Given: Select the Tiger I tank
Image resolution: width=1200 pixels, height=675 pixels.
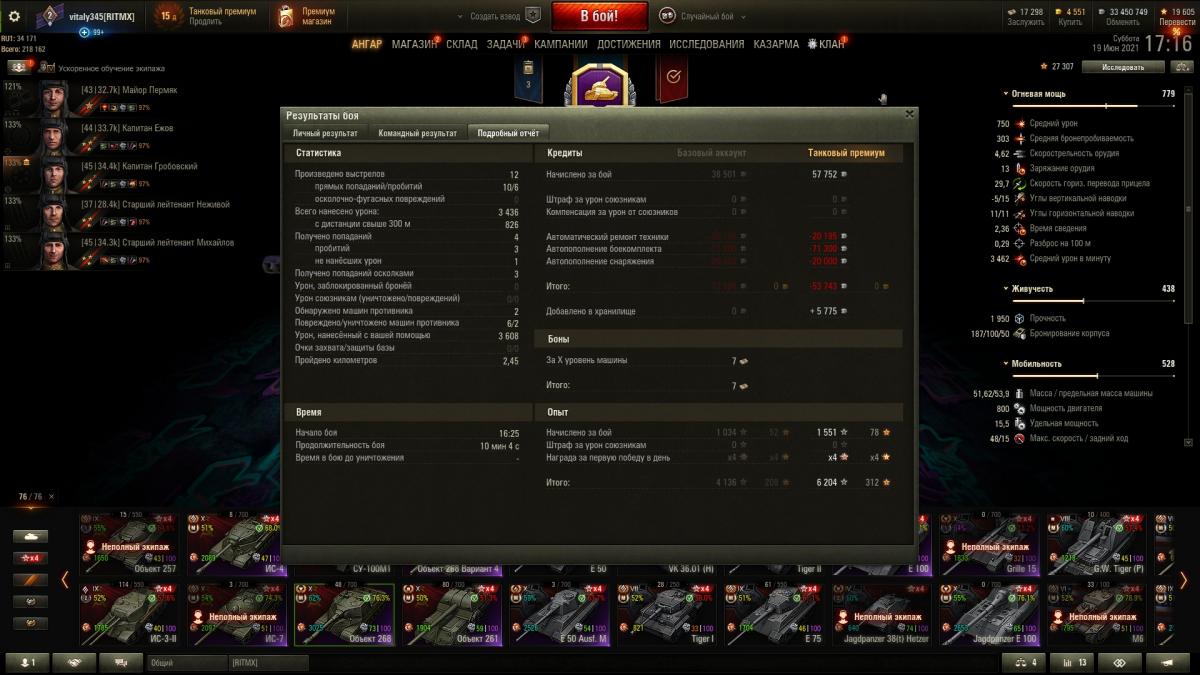Looking at the screenshot, I should (x=666, y=614).
